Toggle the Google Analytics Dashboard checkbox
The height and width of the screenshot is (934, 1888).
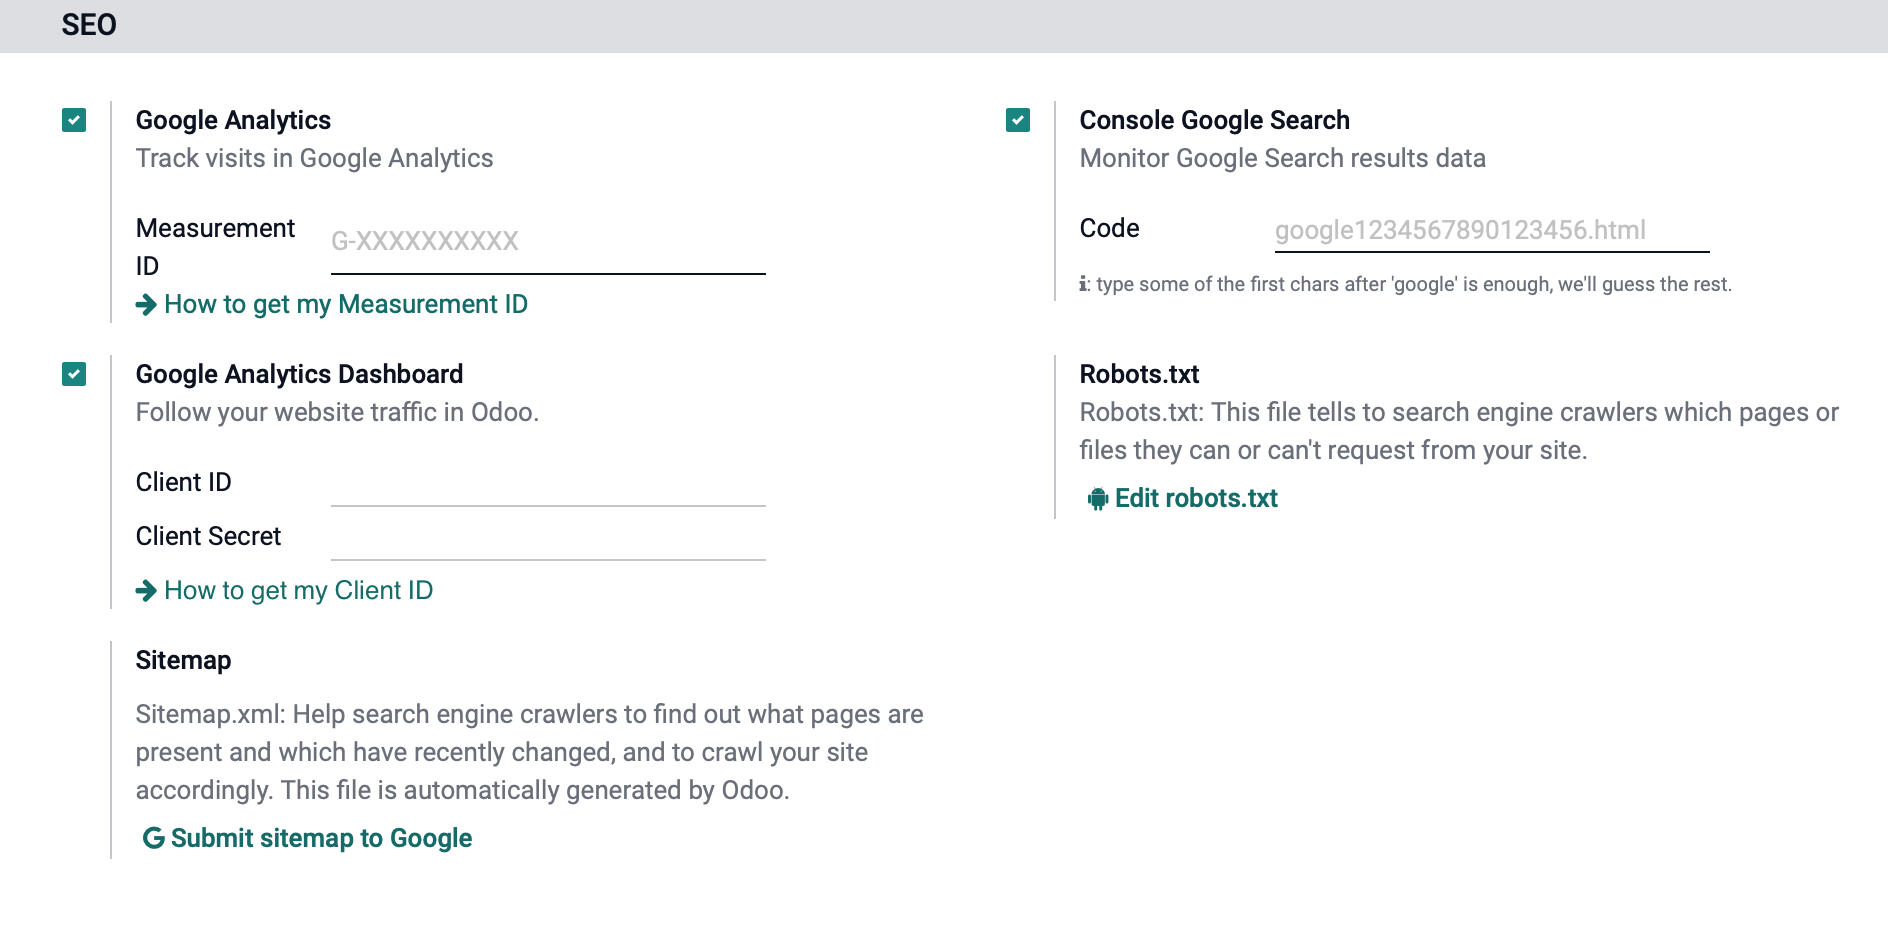tap(74, 374)
